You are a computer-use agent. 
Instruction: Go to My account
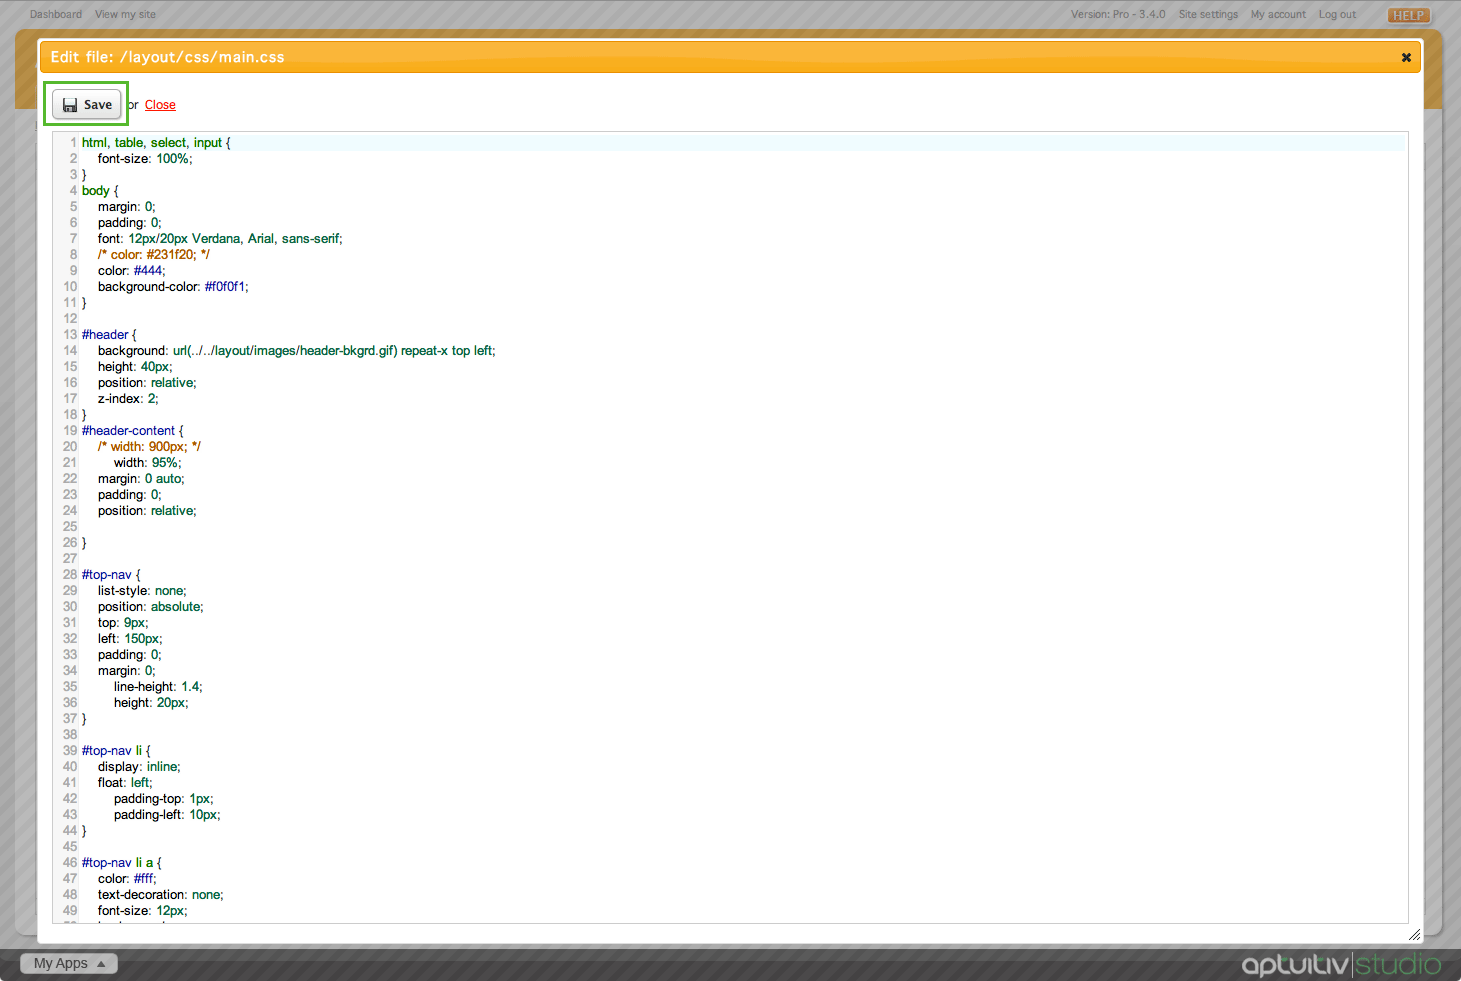click(1278, 14)
